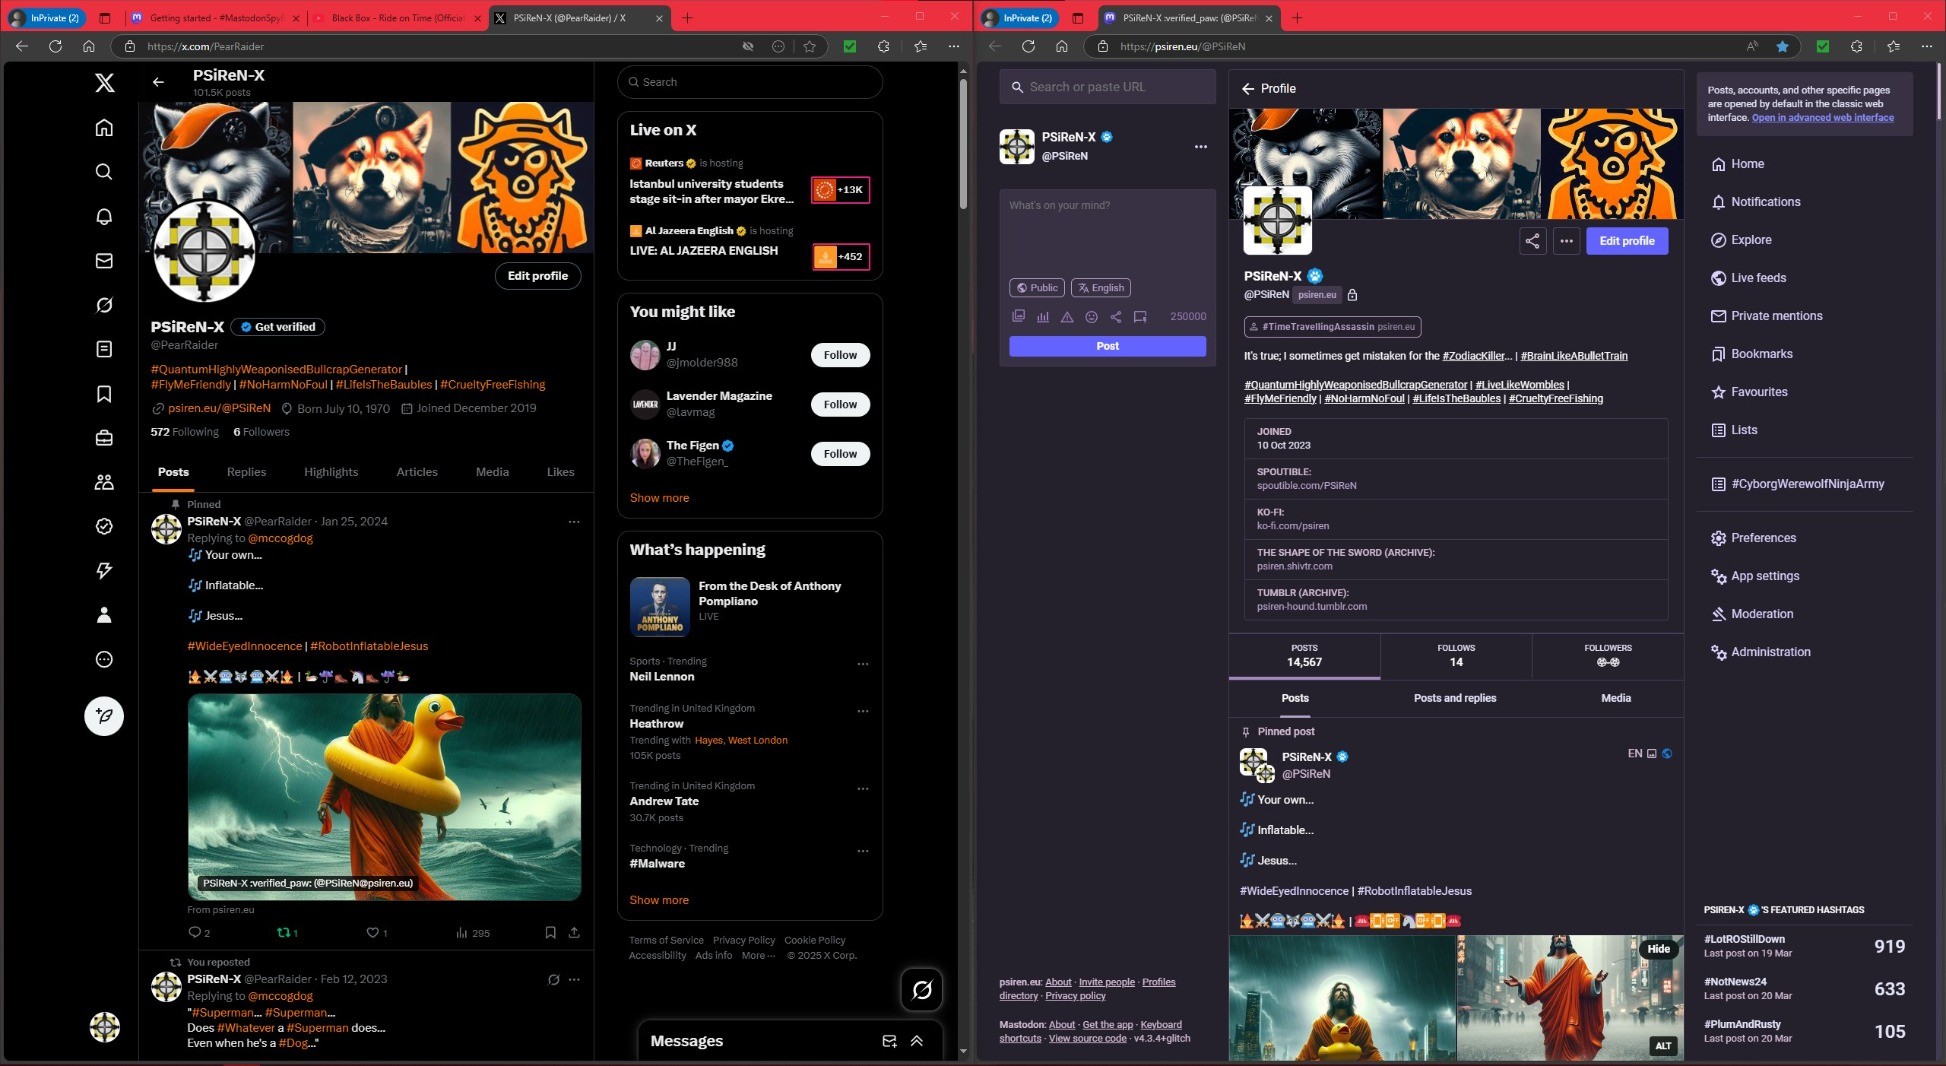Viewport: 1946px width, 1066px height.
Task: Follow Lavender Magazine account
Action: (840, 405)
